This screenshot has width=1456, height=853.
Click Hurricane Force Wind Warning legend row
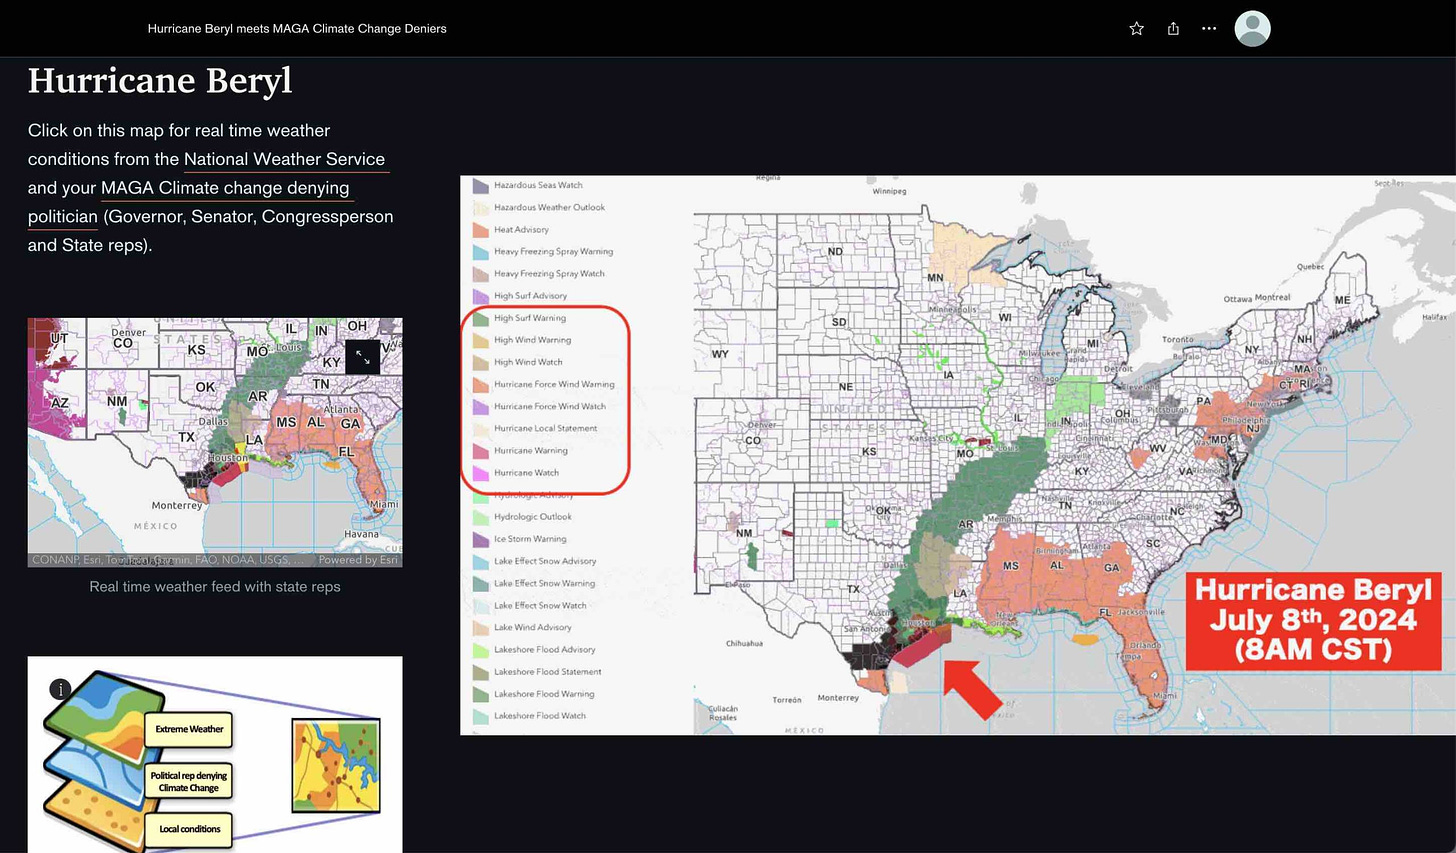point(543,385)
